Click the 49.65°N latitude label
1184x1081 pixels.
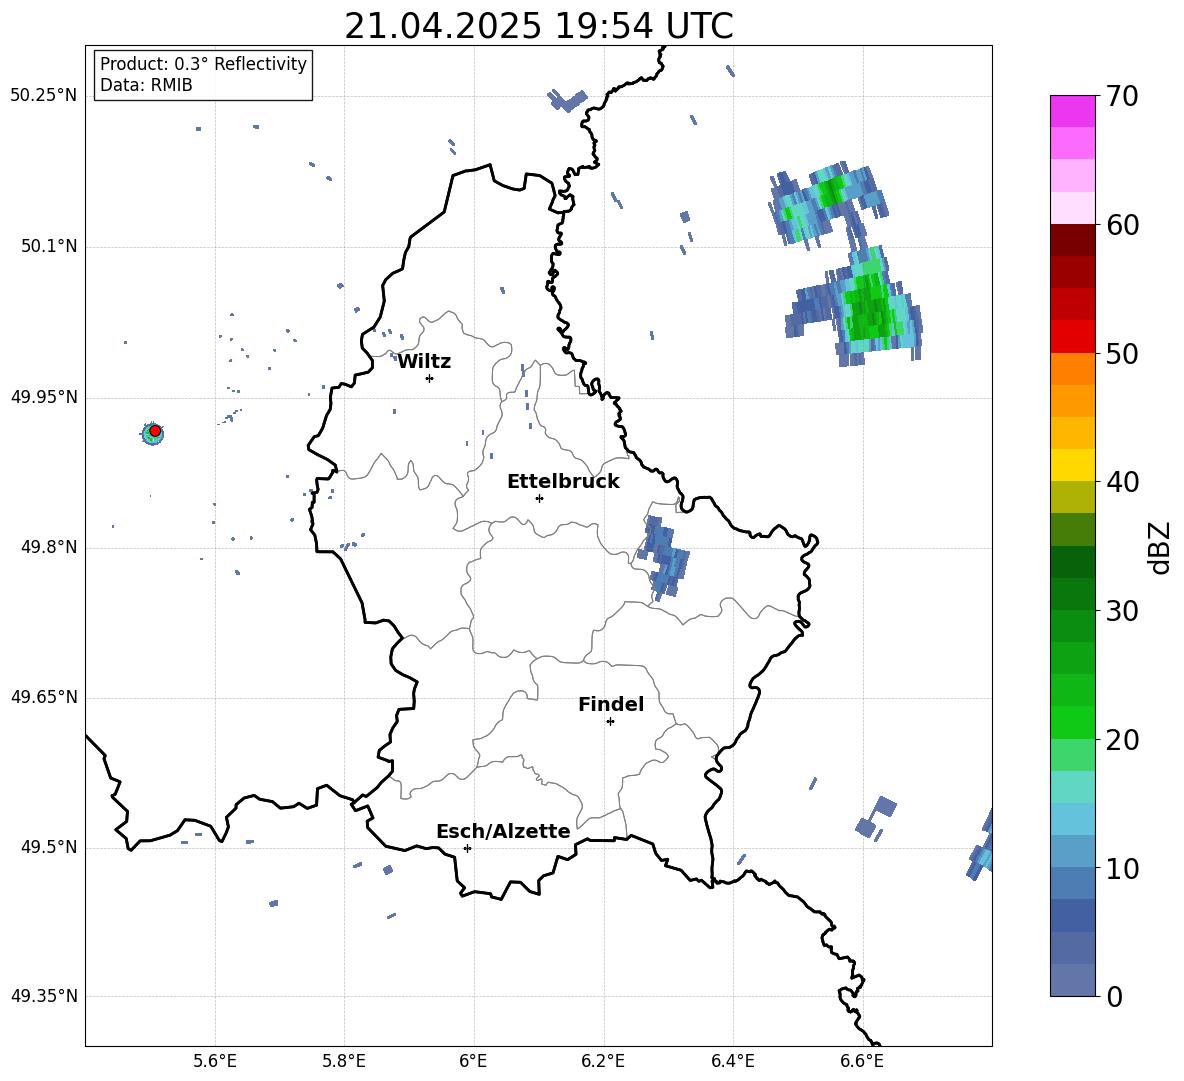pyautogui.click(x=44, y=697)
